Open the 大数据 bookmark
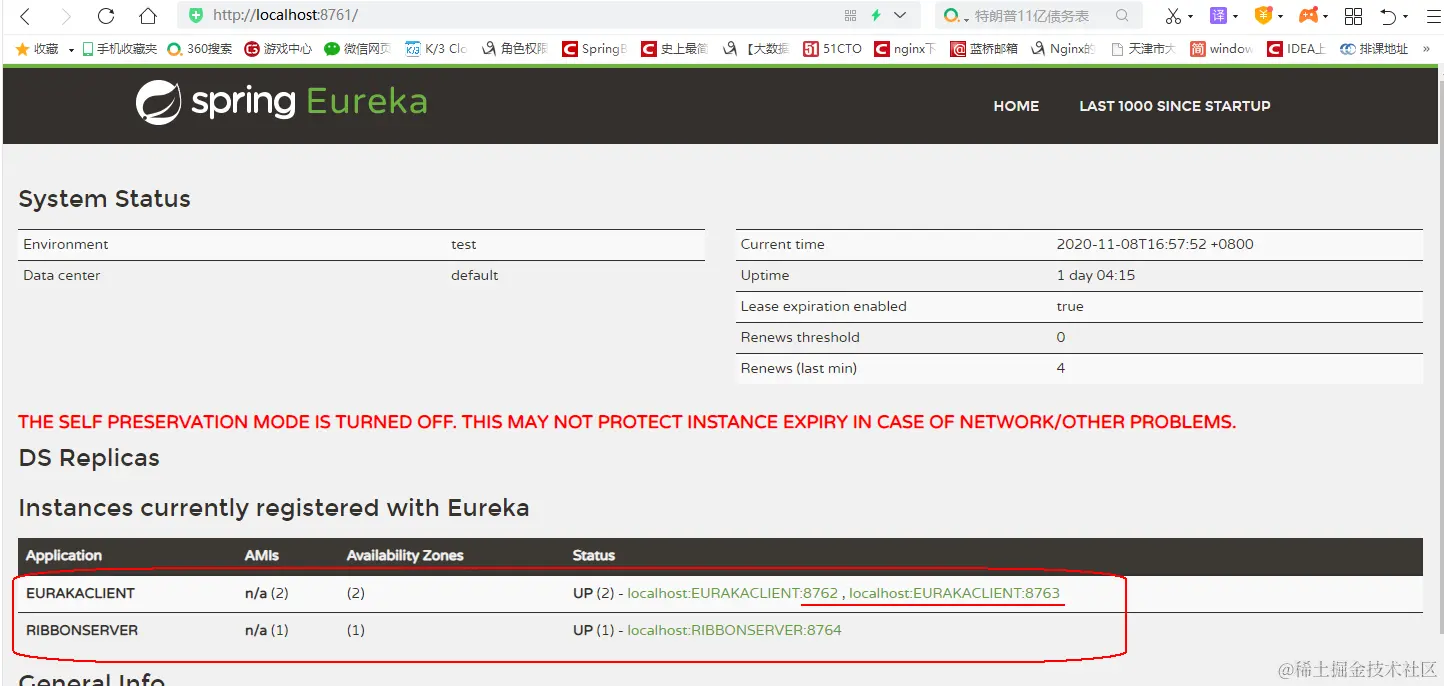1444x686 pixels. (755, 48)
